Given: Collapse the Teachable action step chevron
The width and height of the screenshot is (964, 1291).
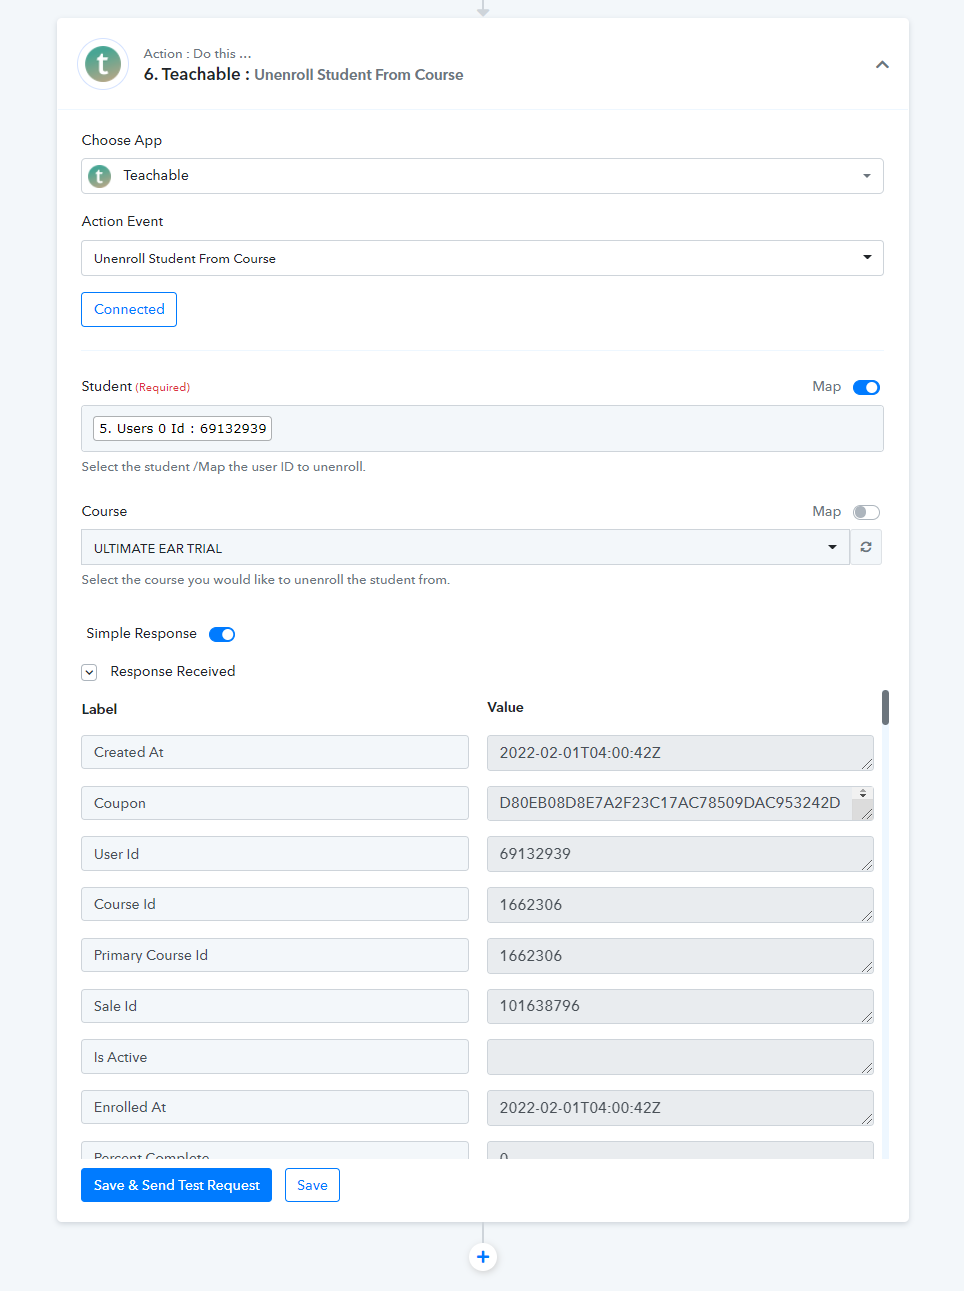Looking at the screenshot, I should pyautogui.click(x=882, y=65).
